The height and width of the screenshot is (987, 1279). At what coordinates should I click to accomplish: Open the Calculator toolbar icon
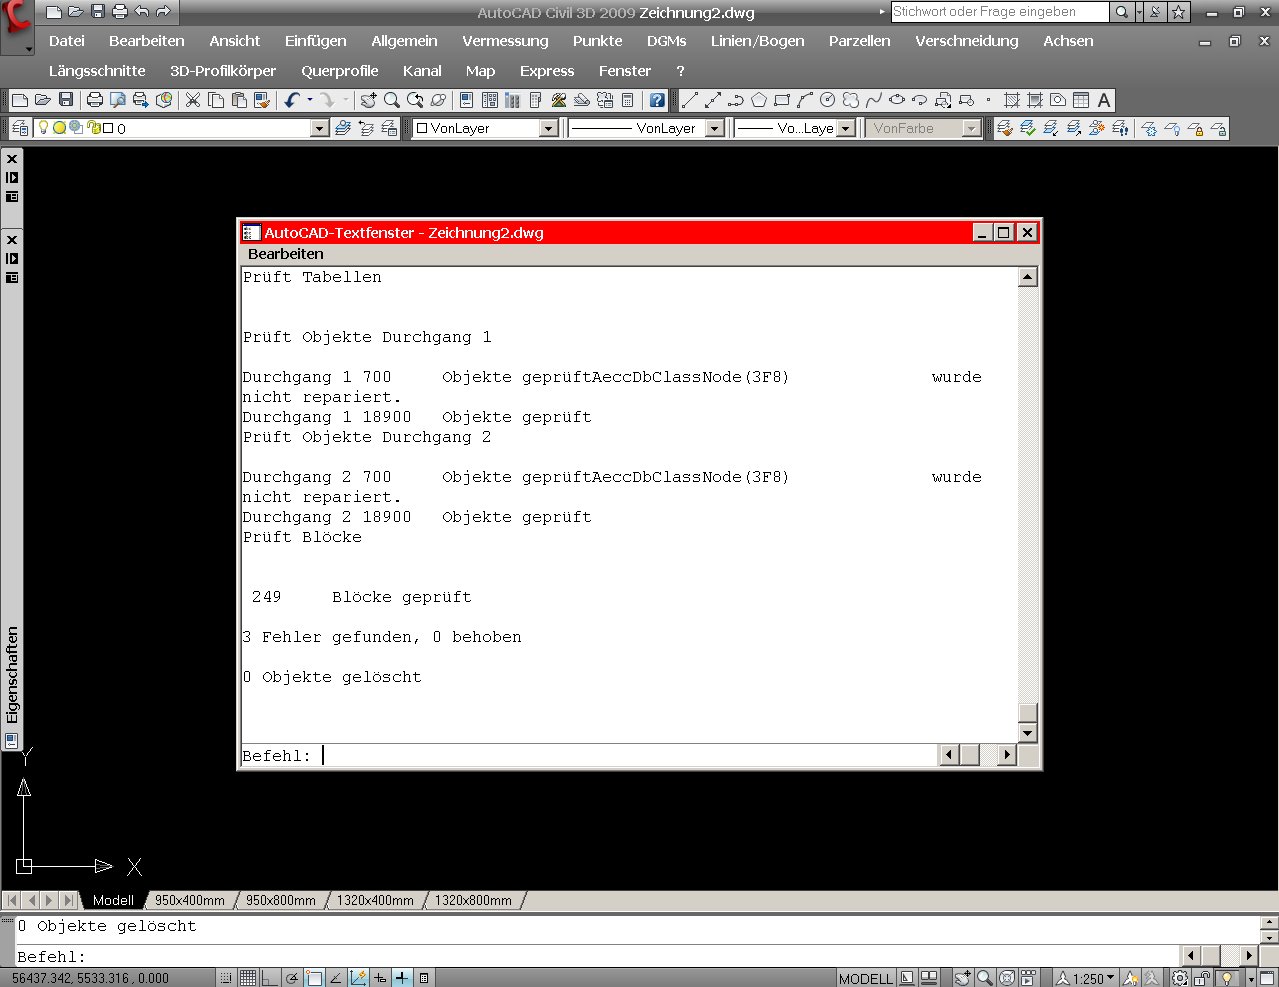(628, 100)
